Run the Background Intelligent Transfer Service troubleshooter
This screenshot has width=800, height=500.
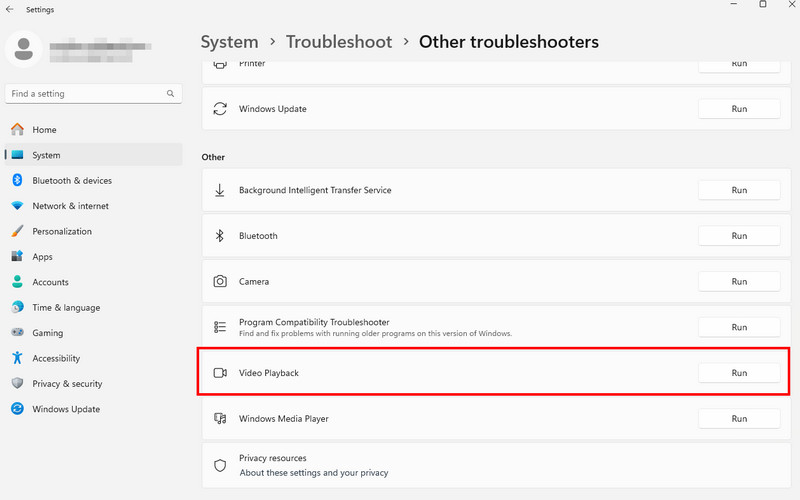point(738,190)
